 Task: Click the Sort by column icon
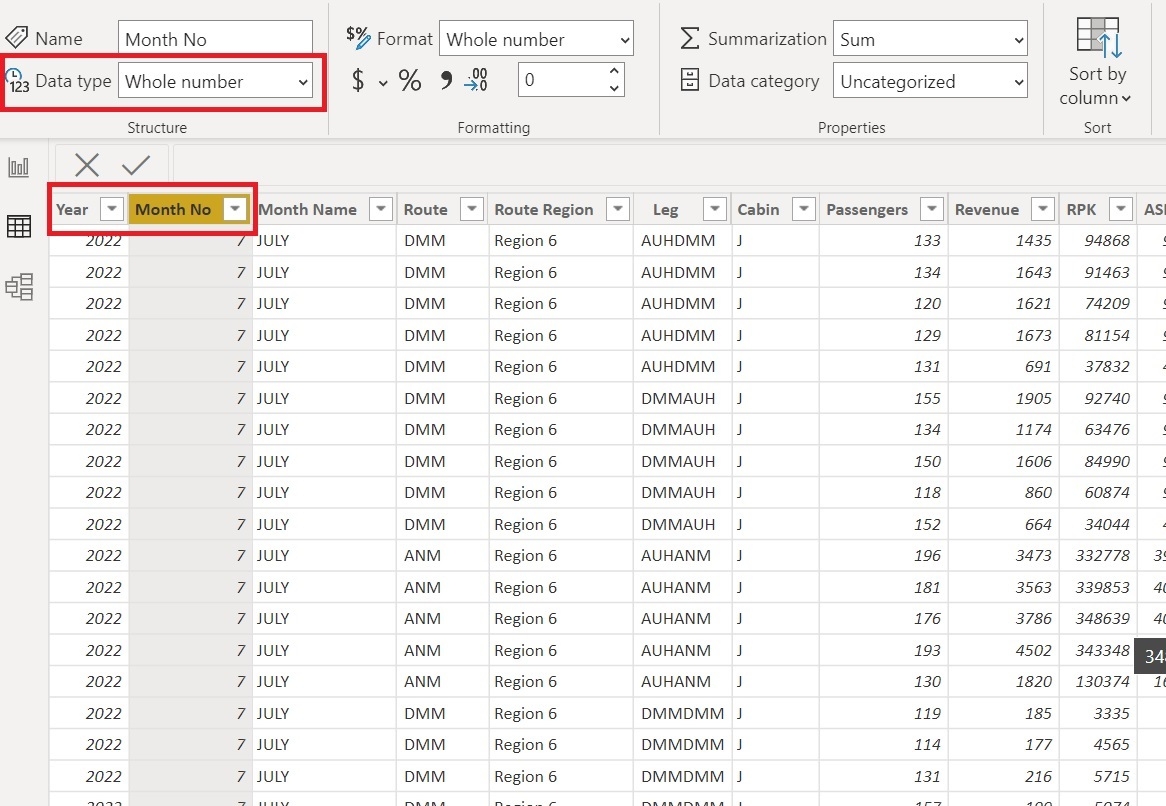[x=1098, y=38]
